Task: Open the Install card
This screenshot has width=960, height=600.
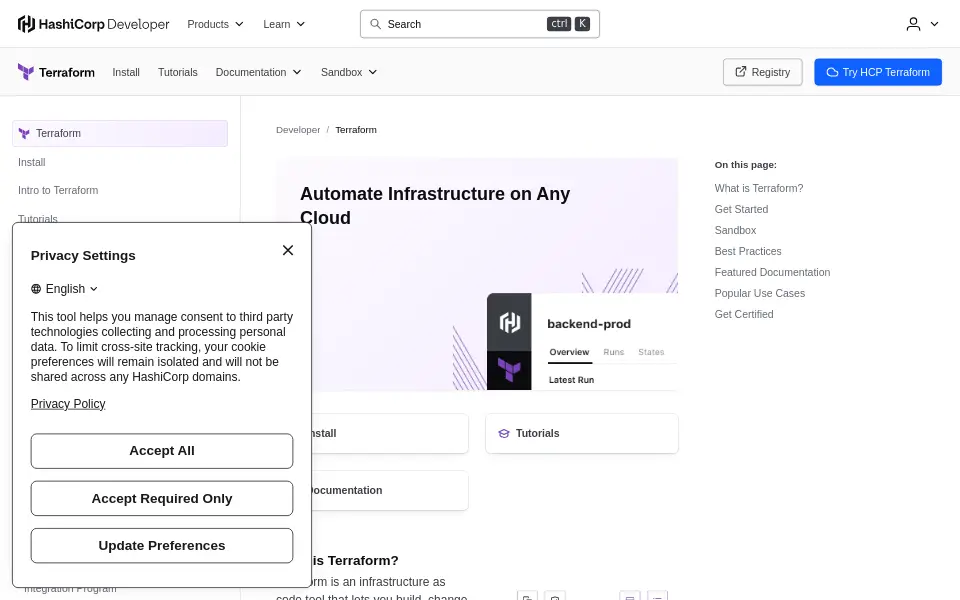Action: pos(389,433)
